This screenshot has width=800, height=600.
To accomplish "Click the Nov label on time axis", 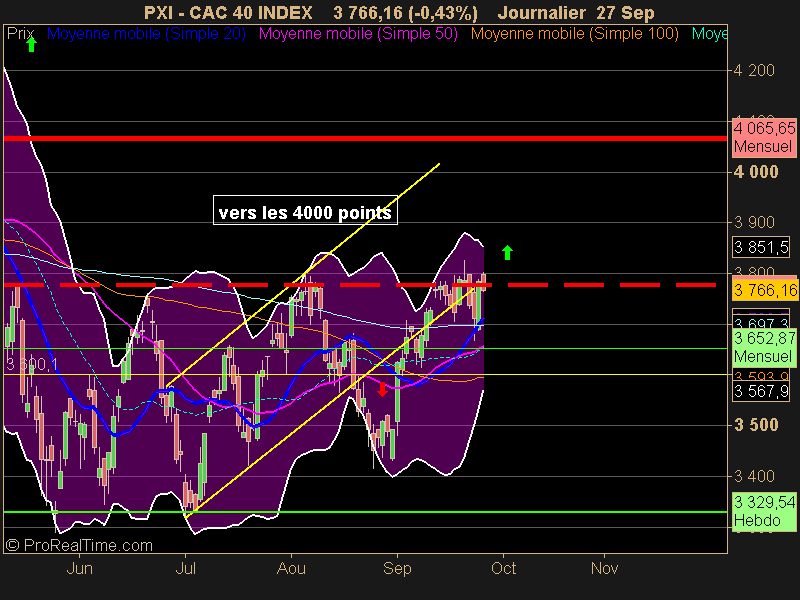I will click(x=604, y=568).
